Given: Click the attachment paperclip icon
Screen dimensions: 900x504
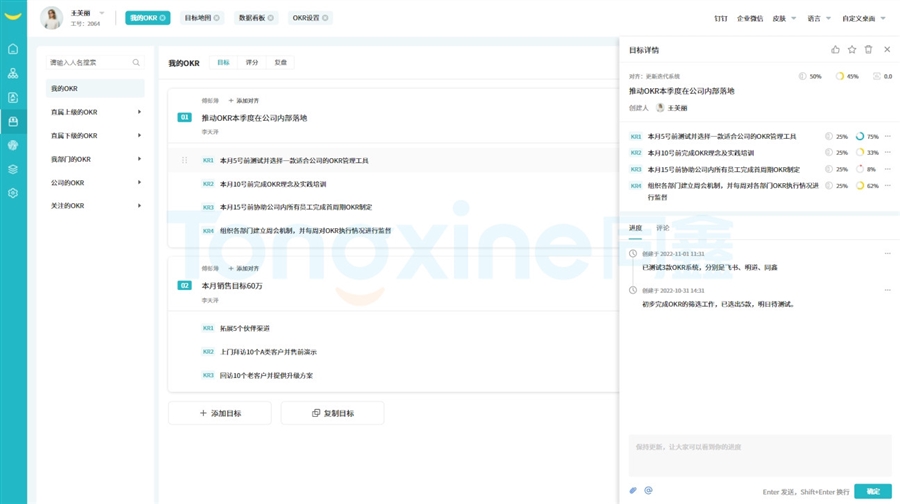Looking at the screenshot, I should [633, 491].
